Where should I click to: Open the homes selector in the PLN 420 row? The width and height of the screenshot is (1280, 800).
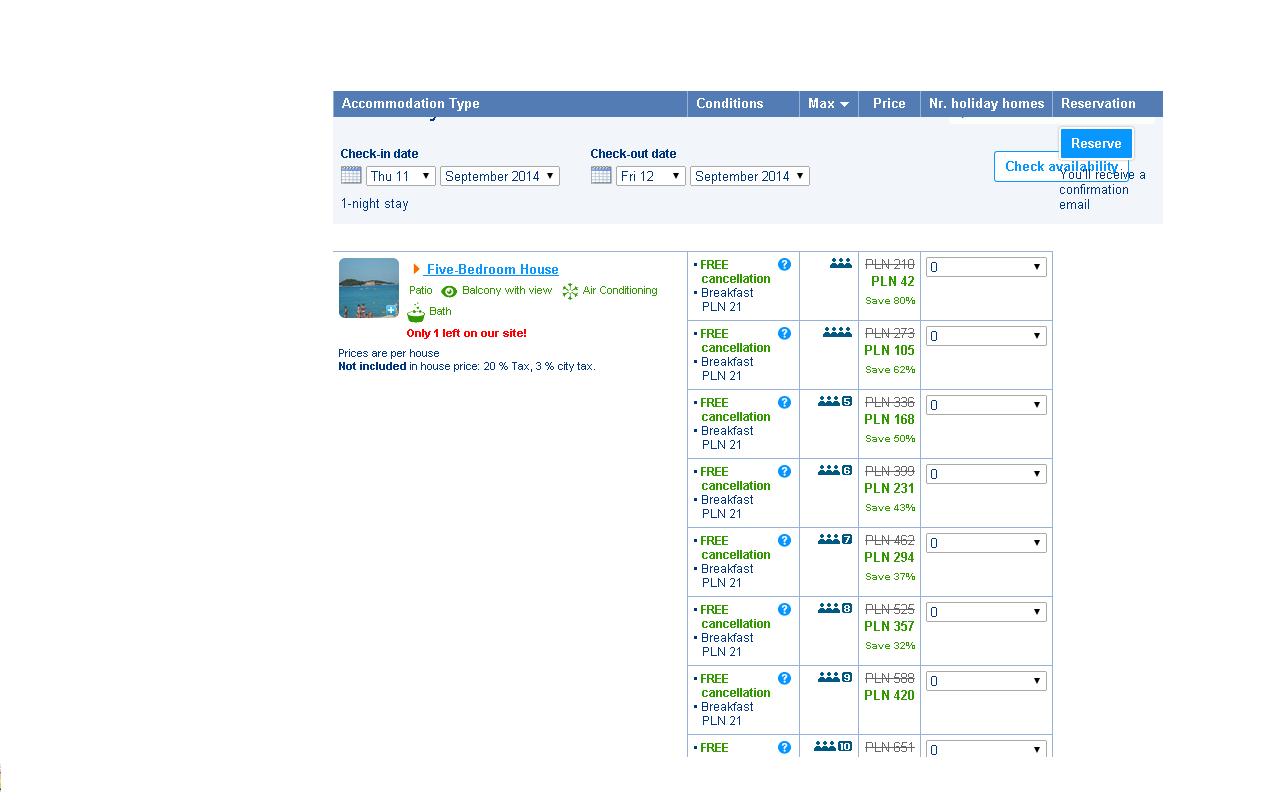[x=986, y=681]
